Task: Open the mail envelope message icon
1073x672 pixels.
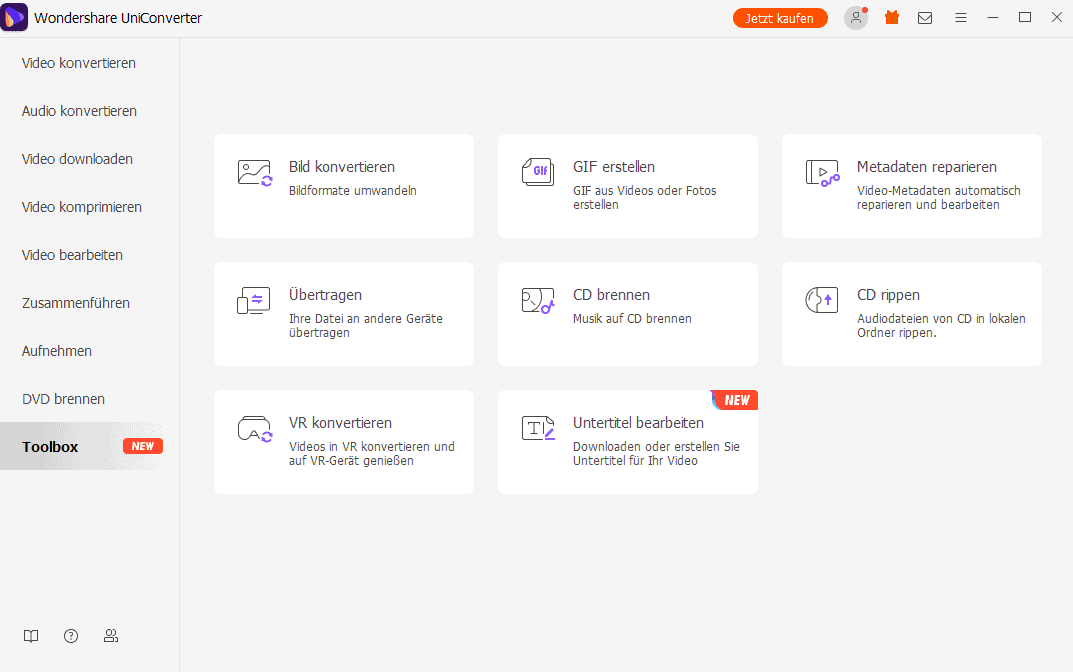Action: [x=925, y=18]
